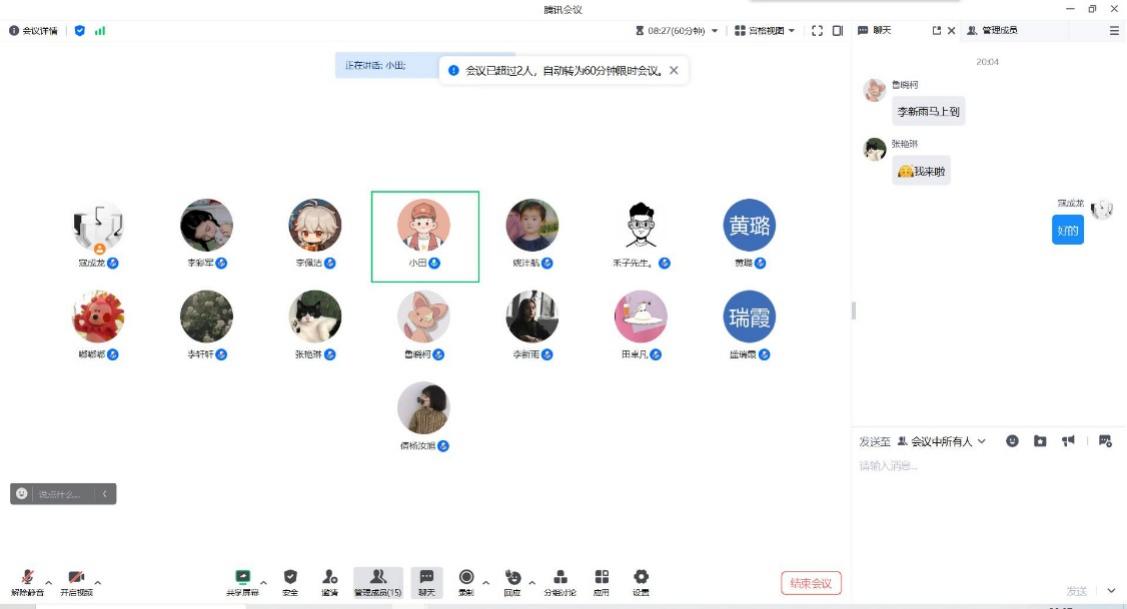This screenshot has width=1127, height=609.
Task: Open the 会议中所有人 recipient dropdown
Action: 942,441
